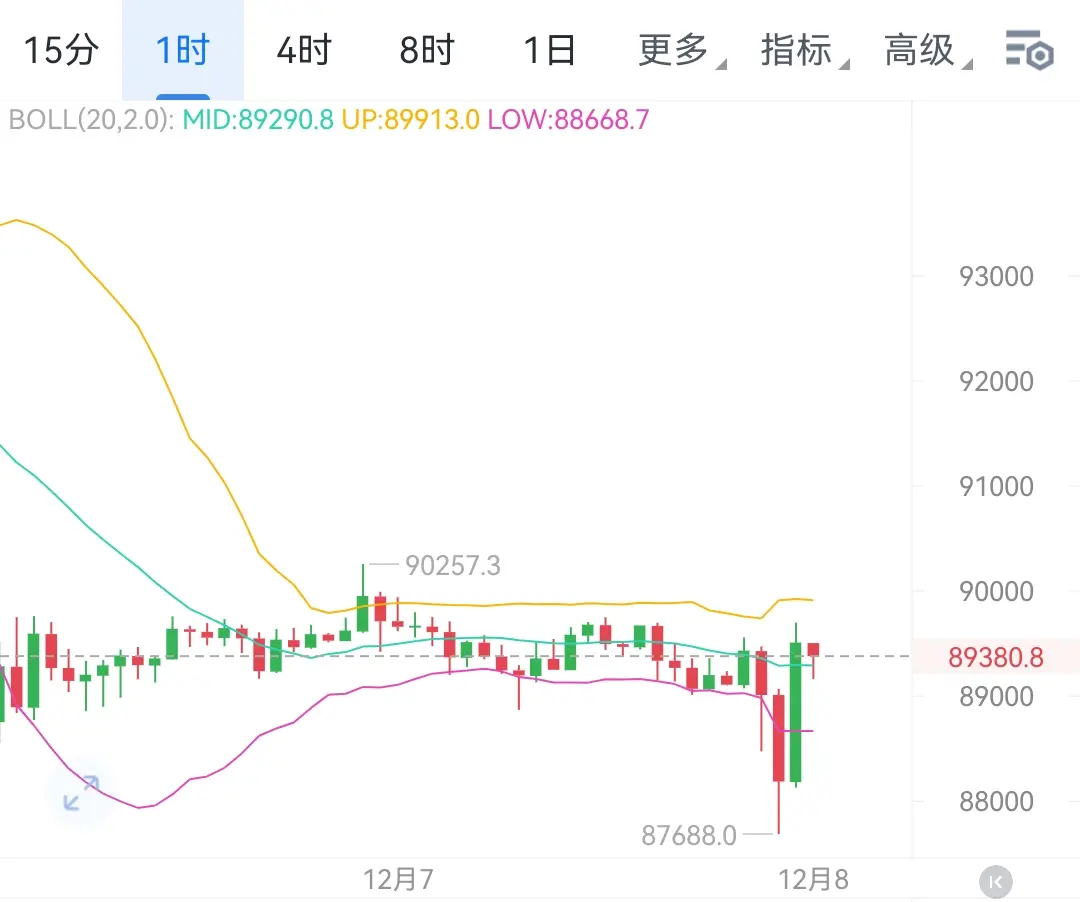Switch to the 15分 timeframe
The width and height of the screenshot is (1080, 902).
tap(61, 50)
